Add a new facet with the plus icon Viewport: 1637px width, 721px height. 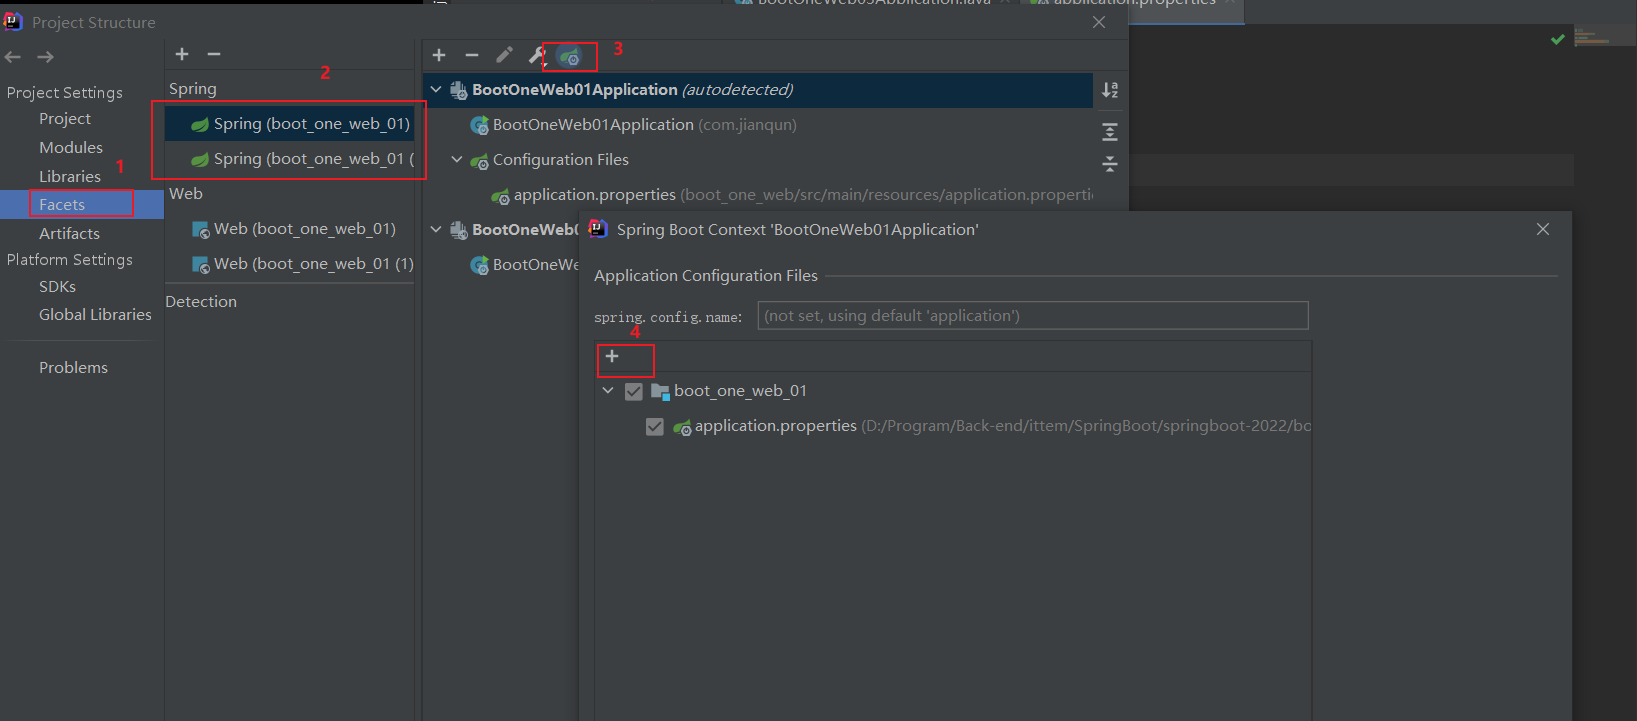(182, 54)
